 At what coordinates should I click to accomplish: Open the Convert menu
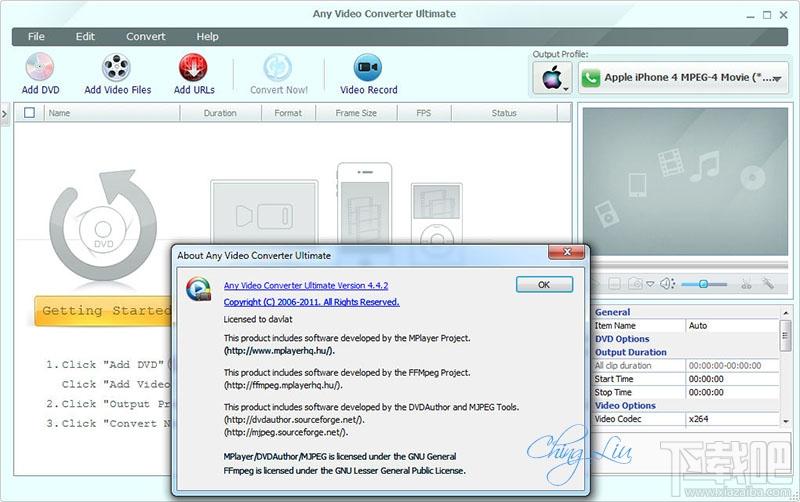(x=145, y=37)
